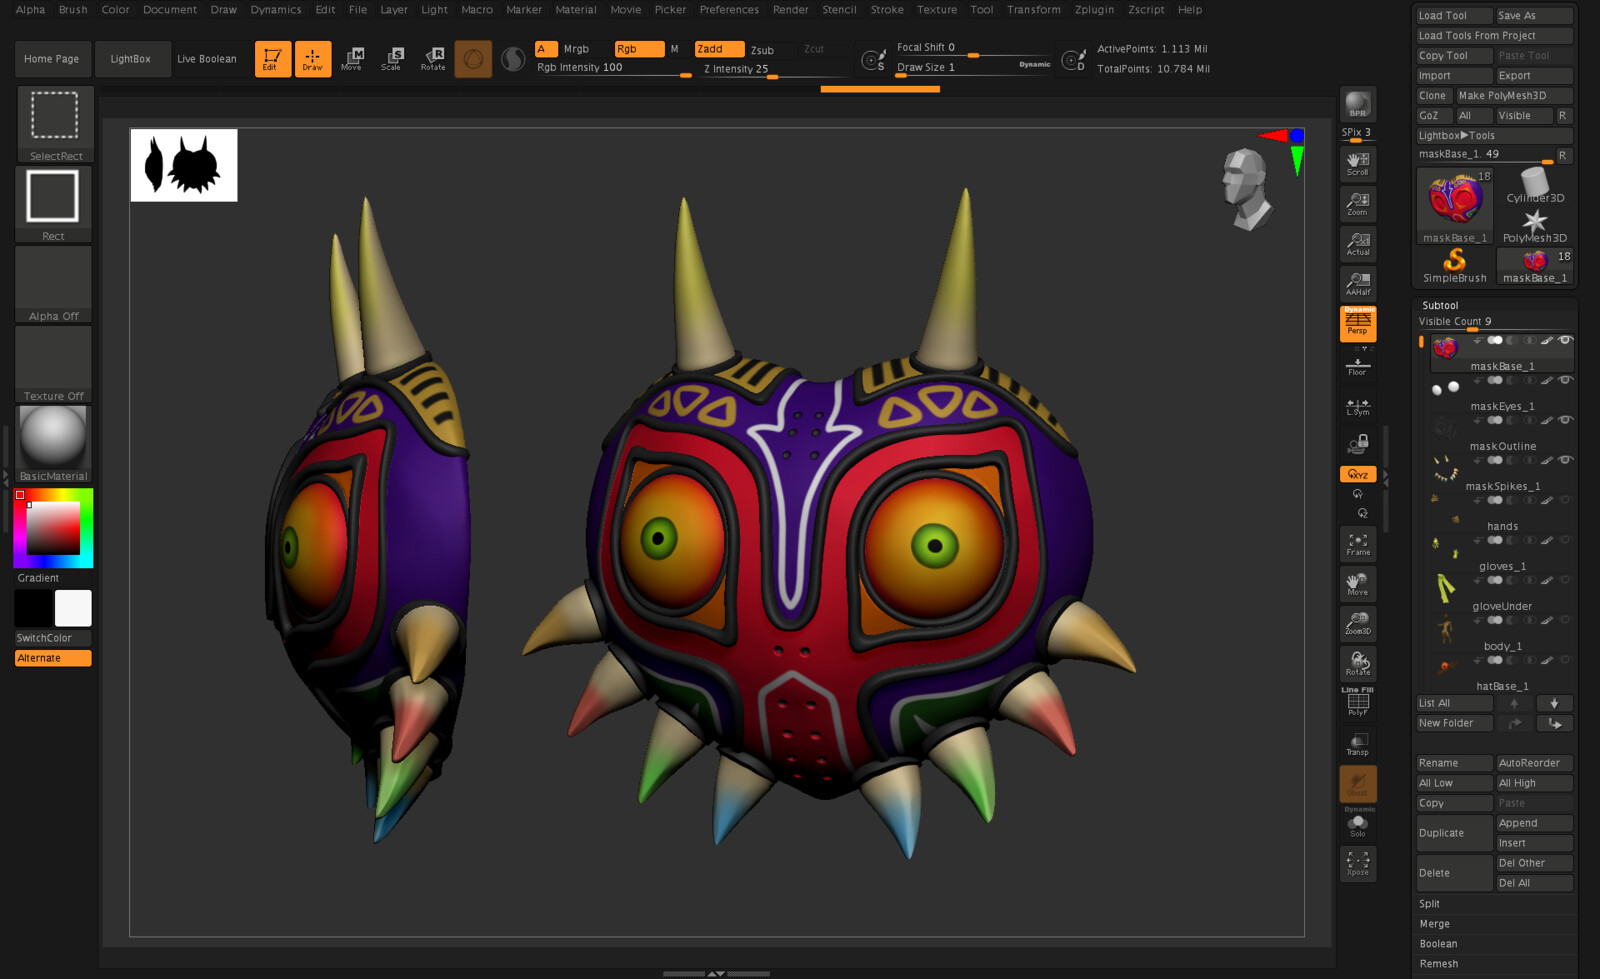Screen dimensions: 1600x979
Task: Open Lightbox Tools browser
Action: click(x=1494, y=135)
